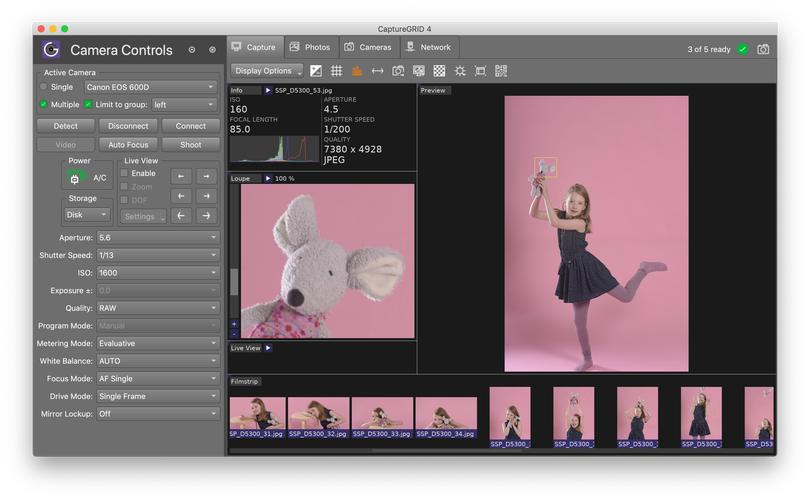This screenshot has height=500, width=810.
Task: Toggle the Limit to group checkbox
Action: [x=88, y=104]
